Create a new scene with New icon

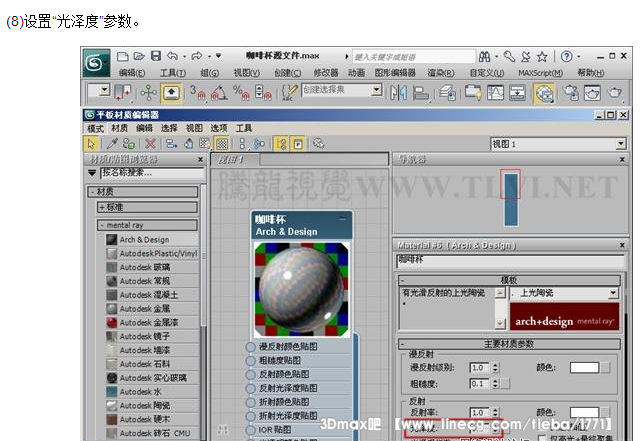tap(122, 56)
